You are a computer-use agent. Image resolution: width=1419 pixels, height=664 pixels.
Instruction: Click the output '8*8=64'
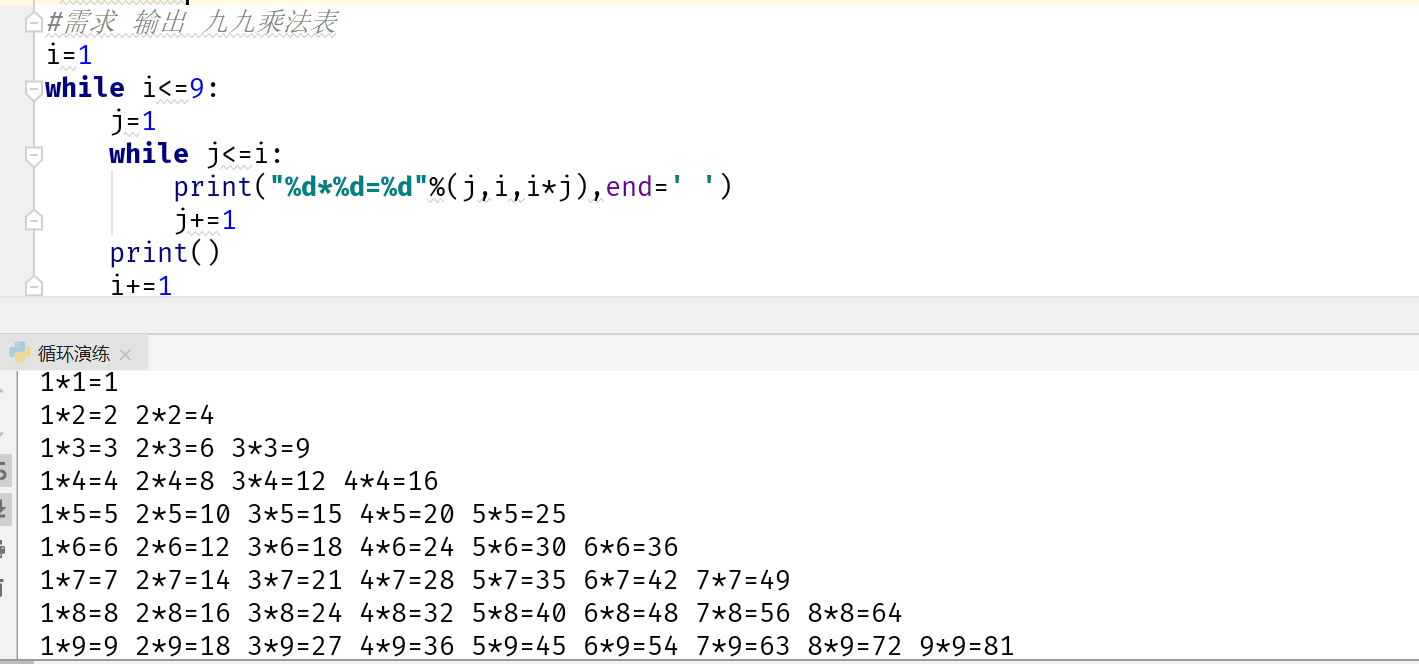pos(855,613)
